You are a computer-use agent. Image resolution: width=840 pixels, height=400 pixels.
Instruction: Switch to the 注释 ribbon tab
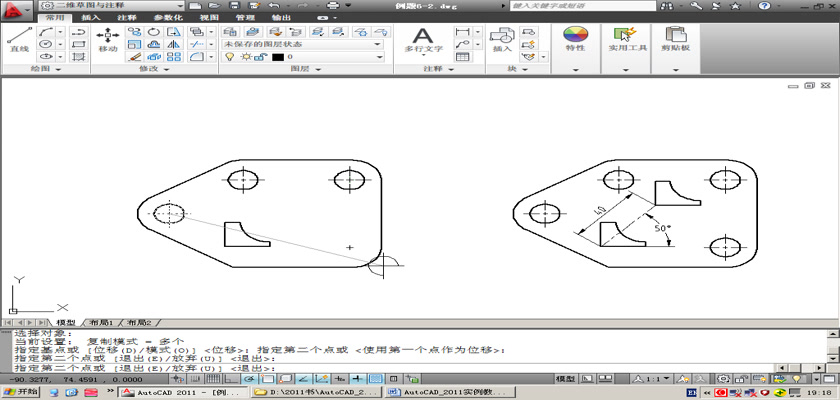pyautogui.click(x=127, y=17)
